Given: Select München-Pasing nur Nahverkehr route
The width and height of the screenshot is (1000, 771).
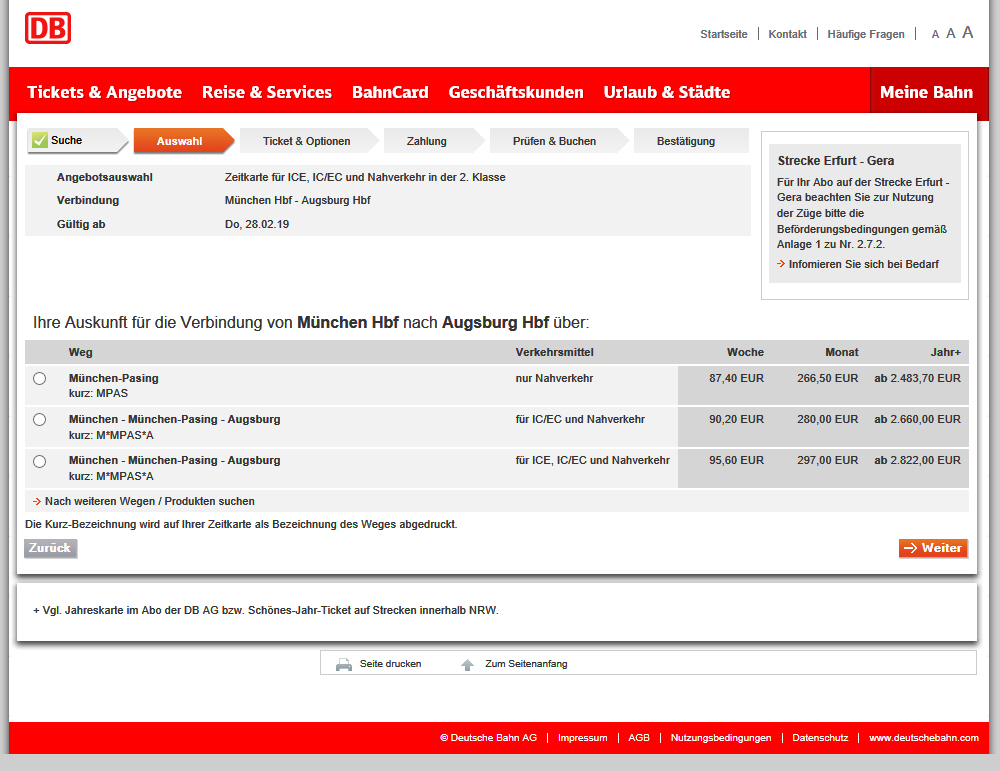Looking at the screenshot, I should pyautogui.click(x=40, y=379).
